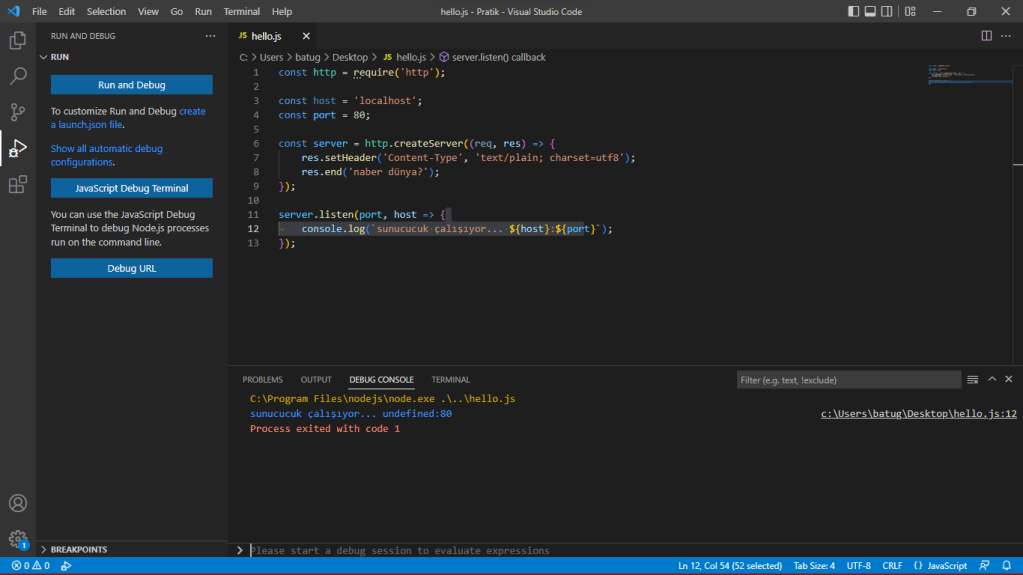The height and width of the screenshot is (575, 1023).
Task: Click the debug console Filter input field
Action: (x=848, y=380)
